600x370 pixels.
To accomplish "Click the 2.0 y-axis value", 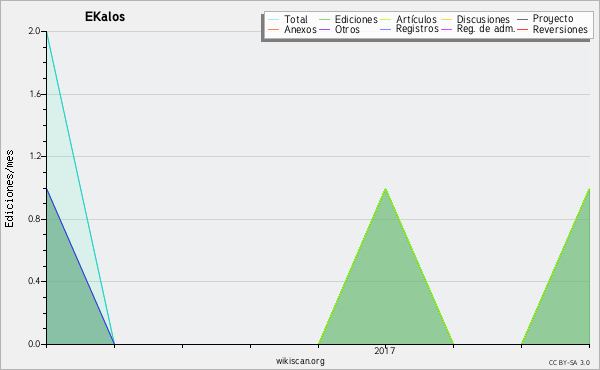I will pos(34,31).
